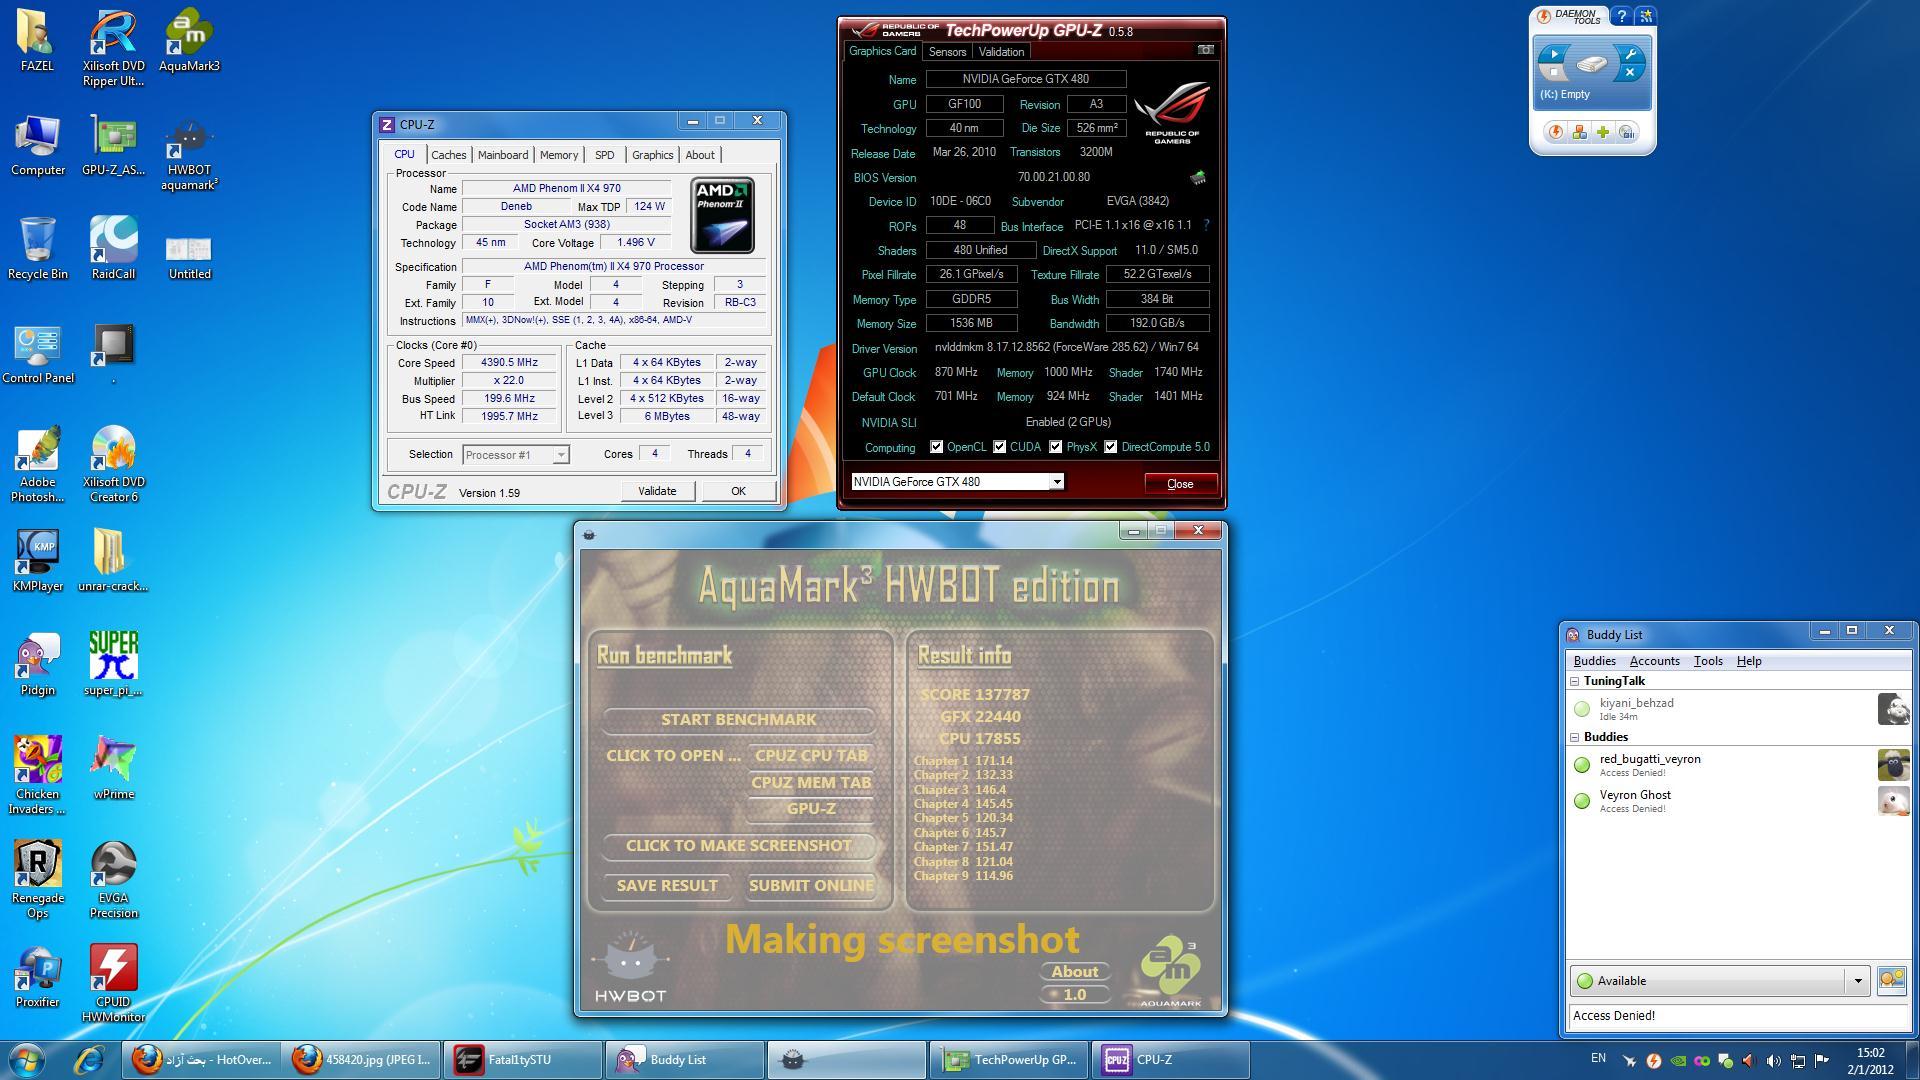Image resolution: width=1920 pixels, height=1080 pixels.
Task: Open Daemon Tools settings wrench icon
Action: [x=1630, y=55]
